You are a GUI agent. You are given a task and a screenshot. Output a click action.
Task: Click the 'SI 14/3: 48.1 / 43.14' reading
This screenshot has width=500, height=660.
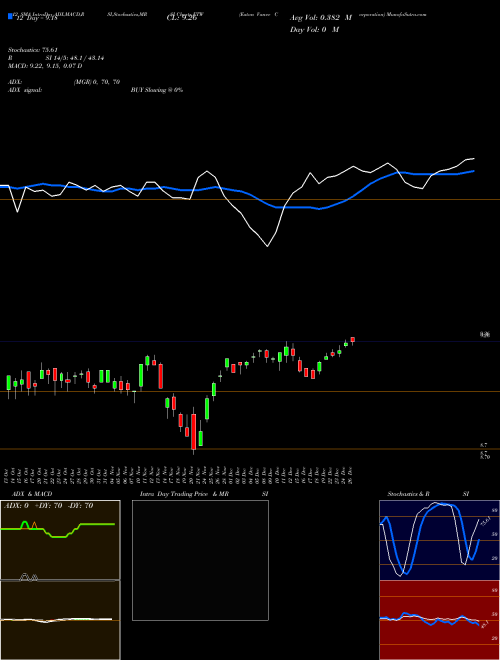click(x=75, y=58)
